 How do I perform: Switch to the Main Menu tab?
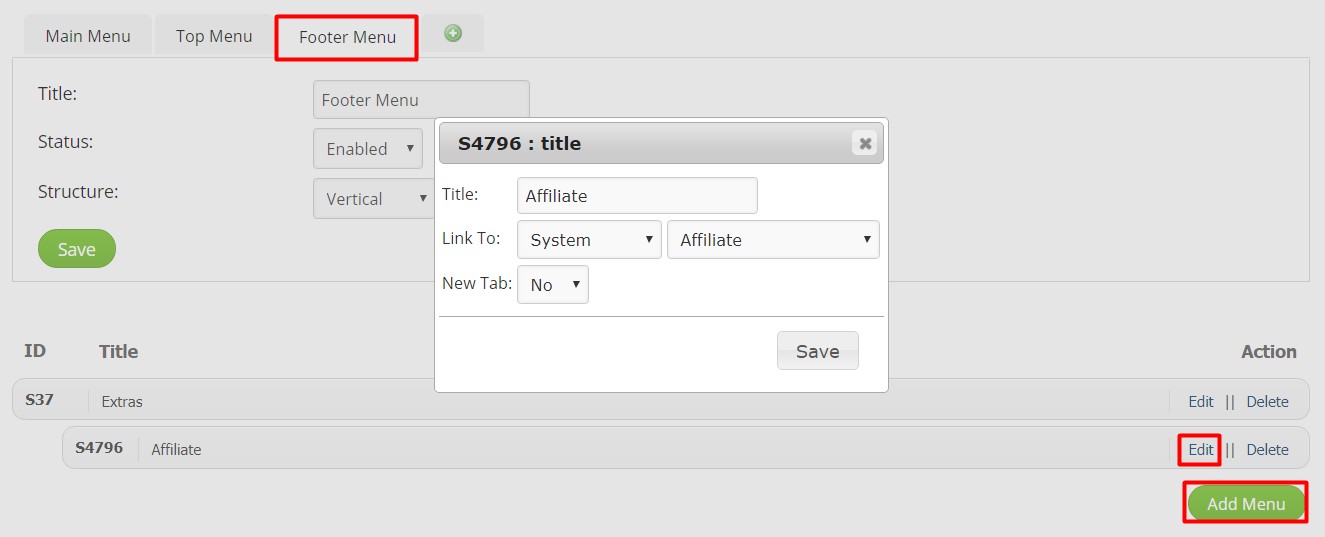88,36
